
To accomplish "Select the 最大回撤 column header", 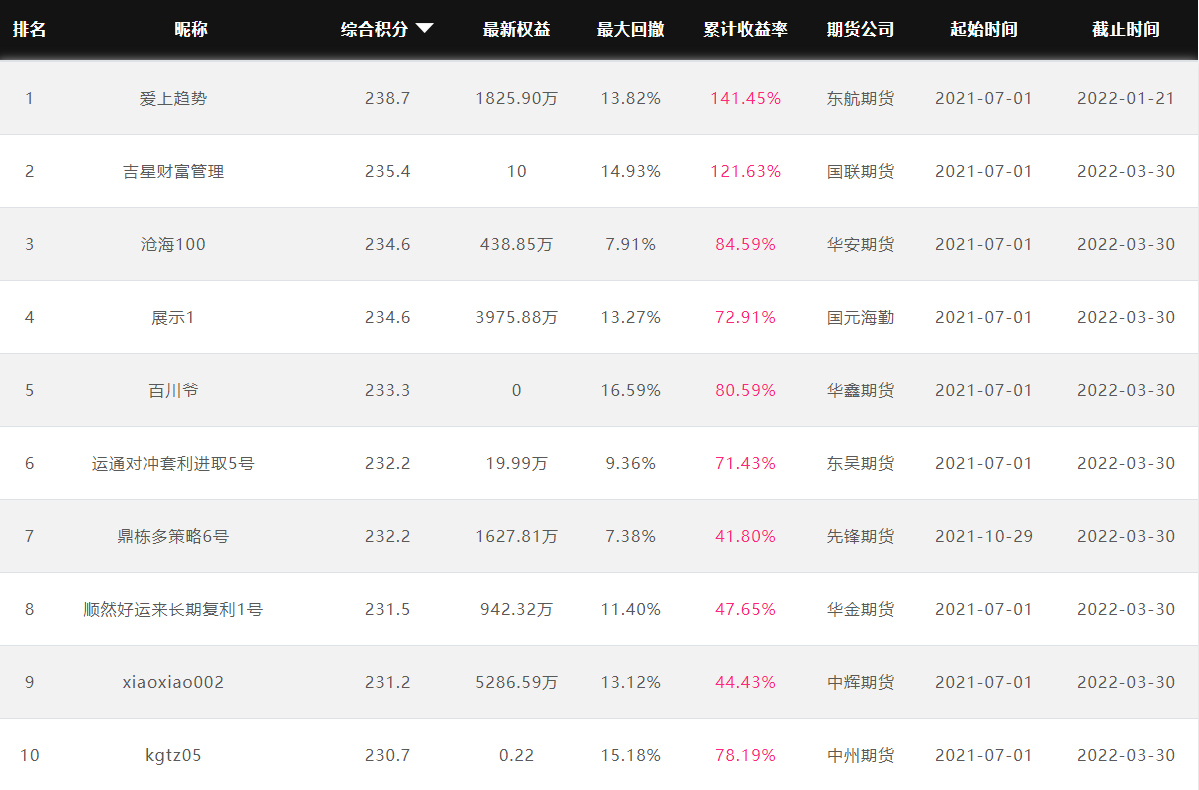I will pyautogui.click(x=630, y=29).
